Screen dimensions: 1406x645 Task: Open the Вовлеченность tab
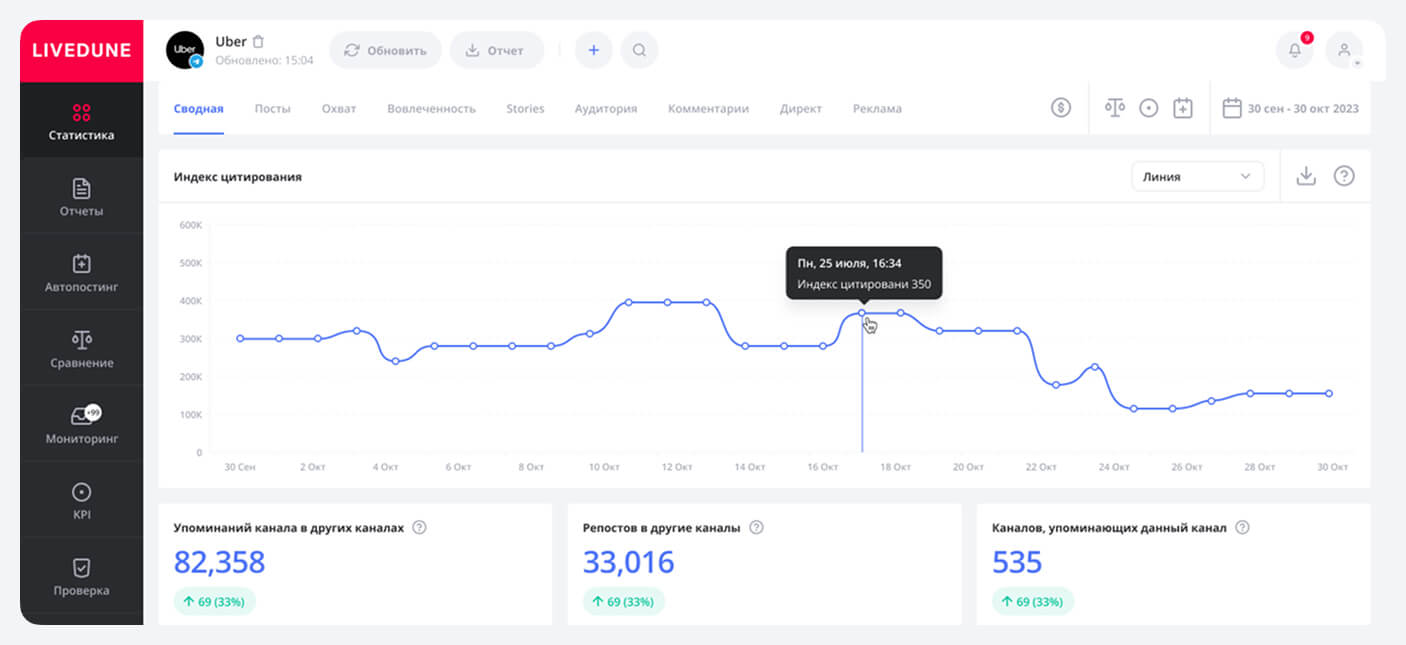[x=431, y=109]
